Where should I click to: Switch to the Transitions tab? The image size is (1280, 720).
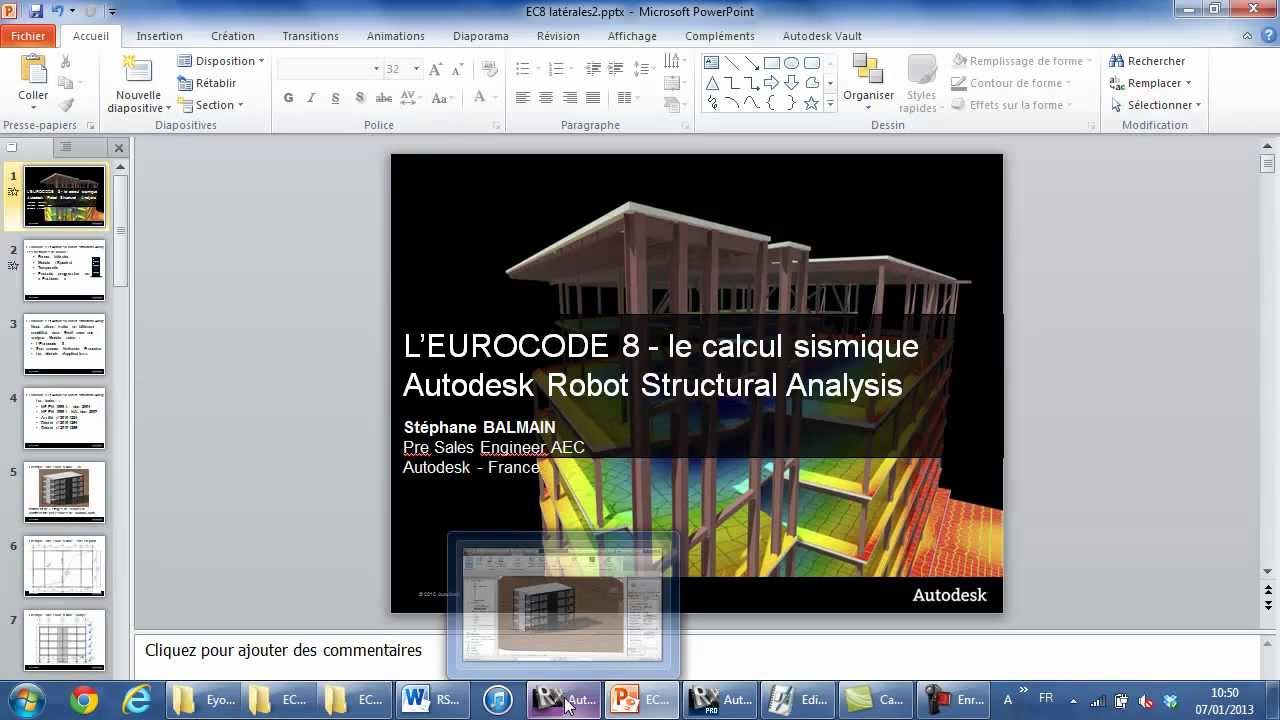click(310, 36)
